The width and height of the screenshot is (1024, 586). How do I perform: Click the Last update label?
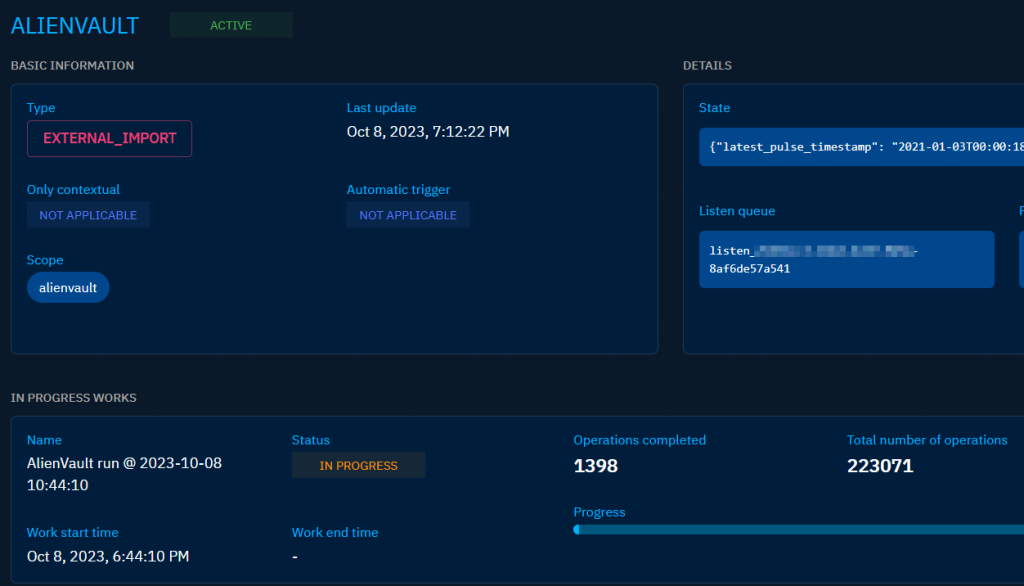(381, 108)
